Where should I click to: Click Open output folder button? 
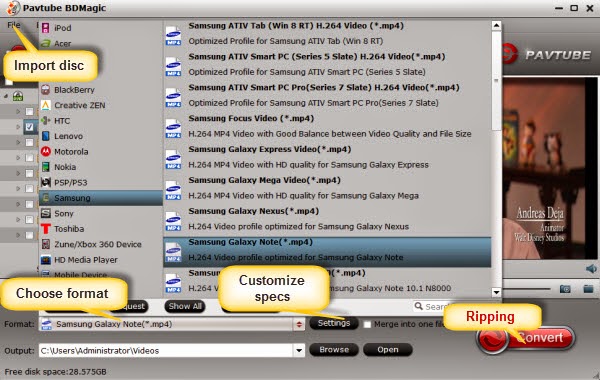click(388, 349)
